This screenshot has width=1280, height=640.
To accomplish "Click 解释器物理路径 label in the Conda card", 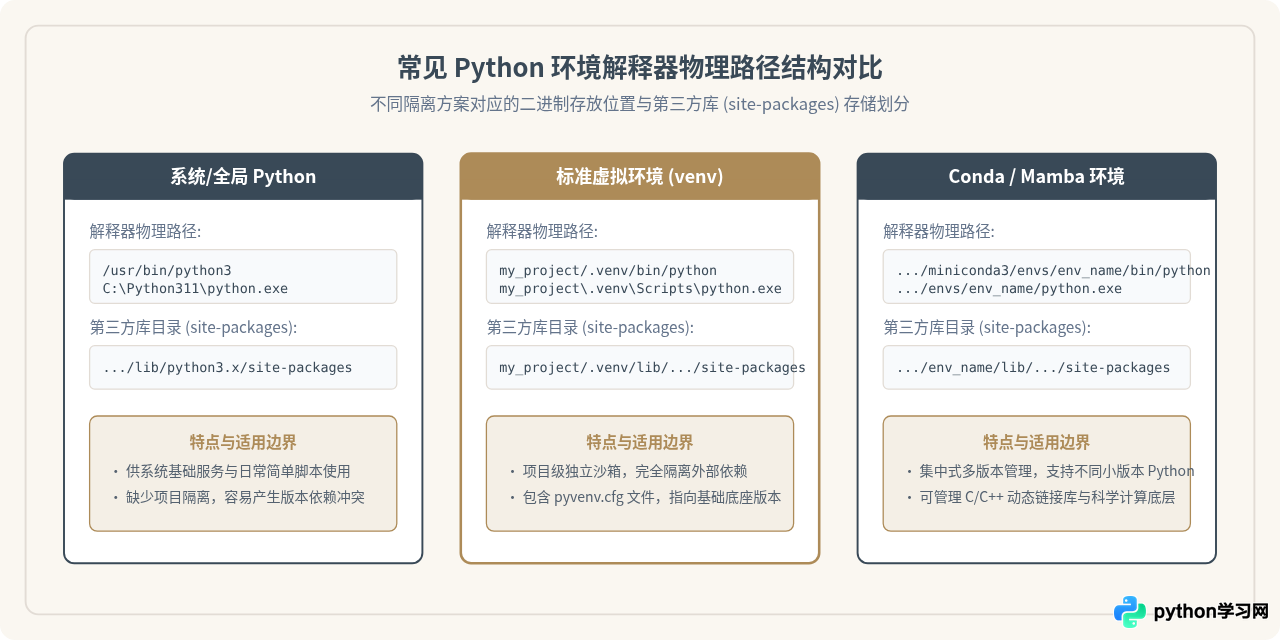I will [x=939, y=232].
